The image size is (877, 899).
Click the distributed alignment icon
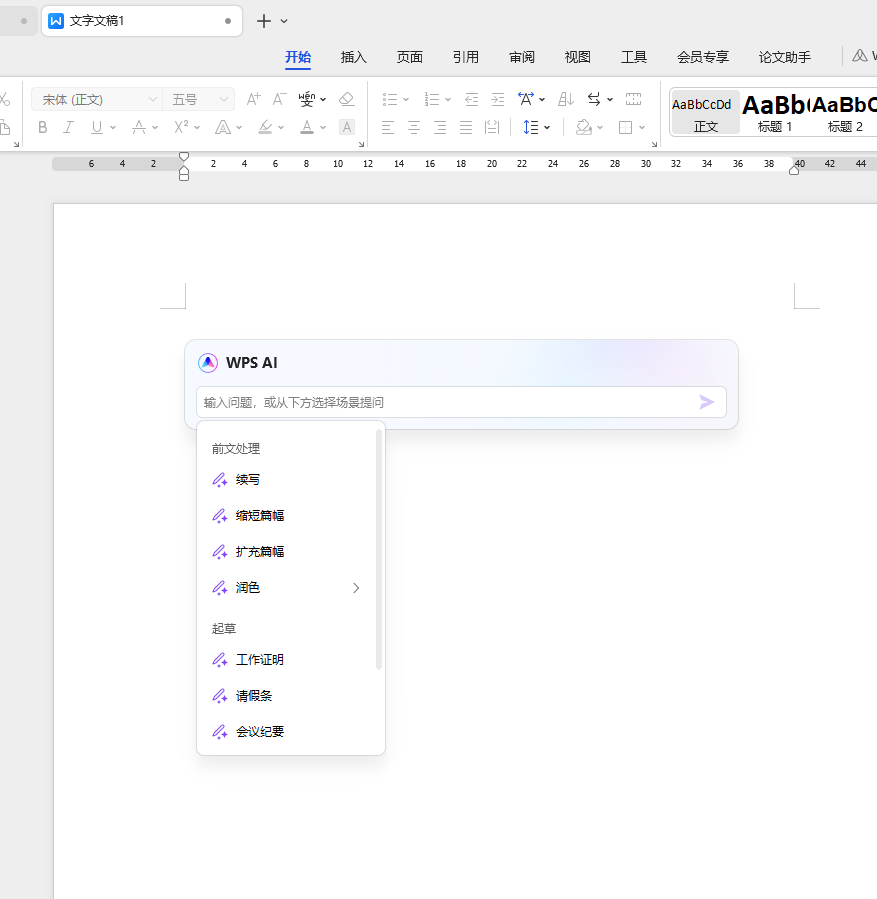click(492, 127)
